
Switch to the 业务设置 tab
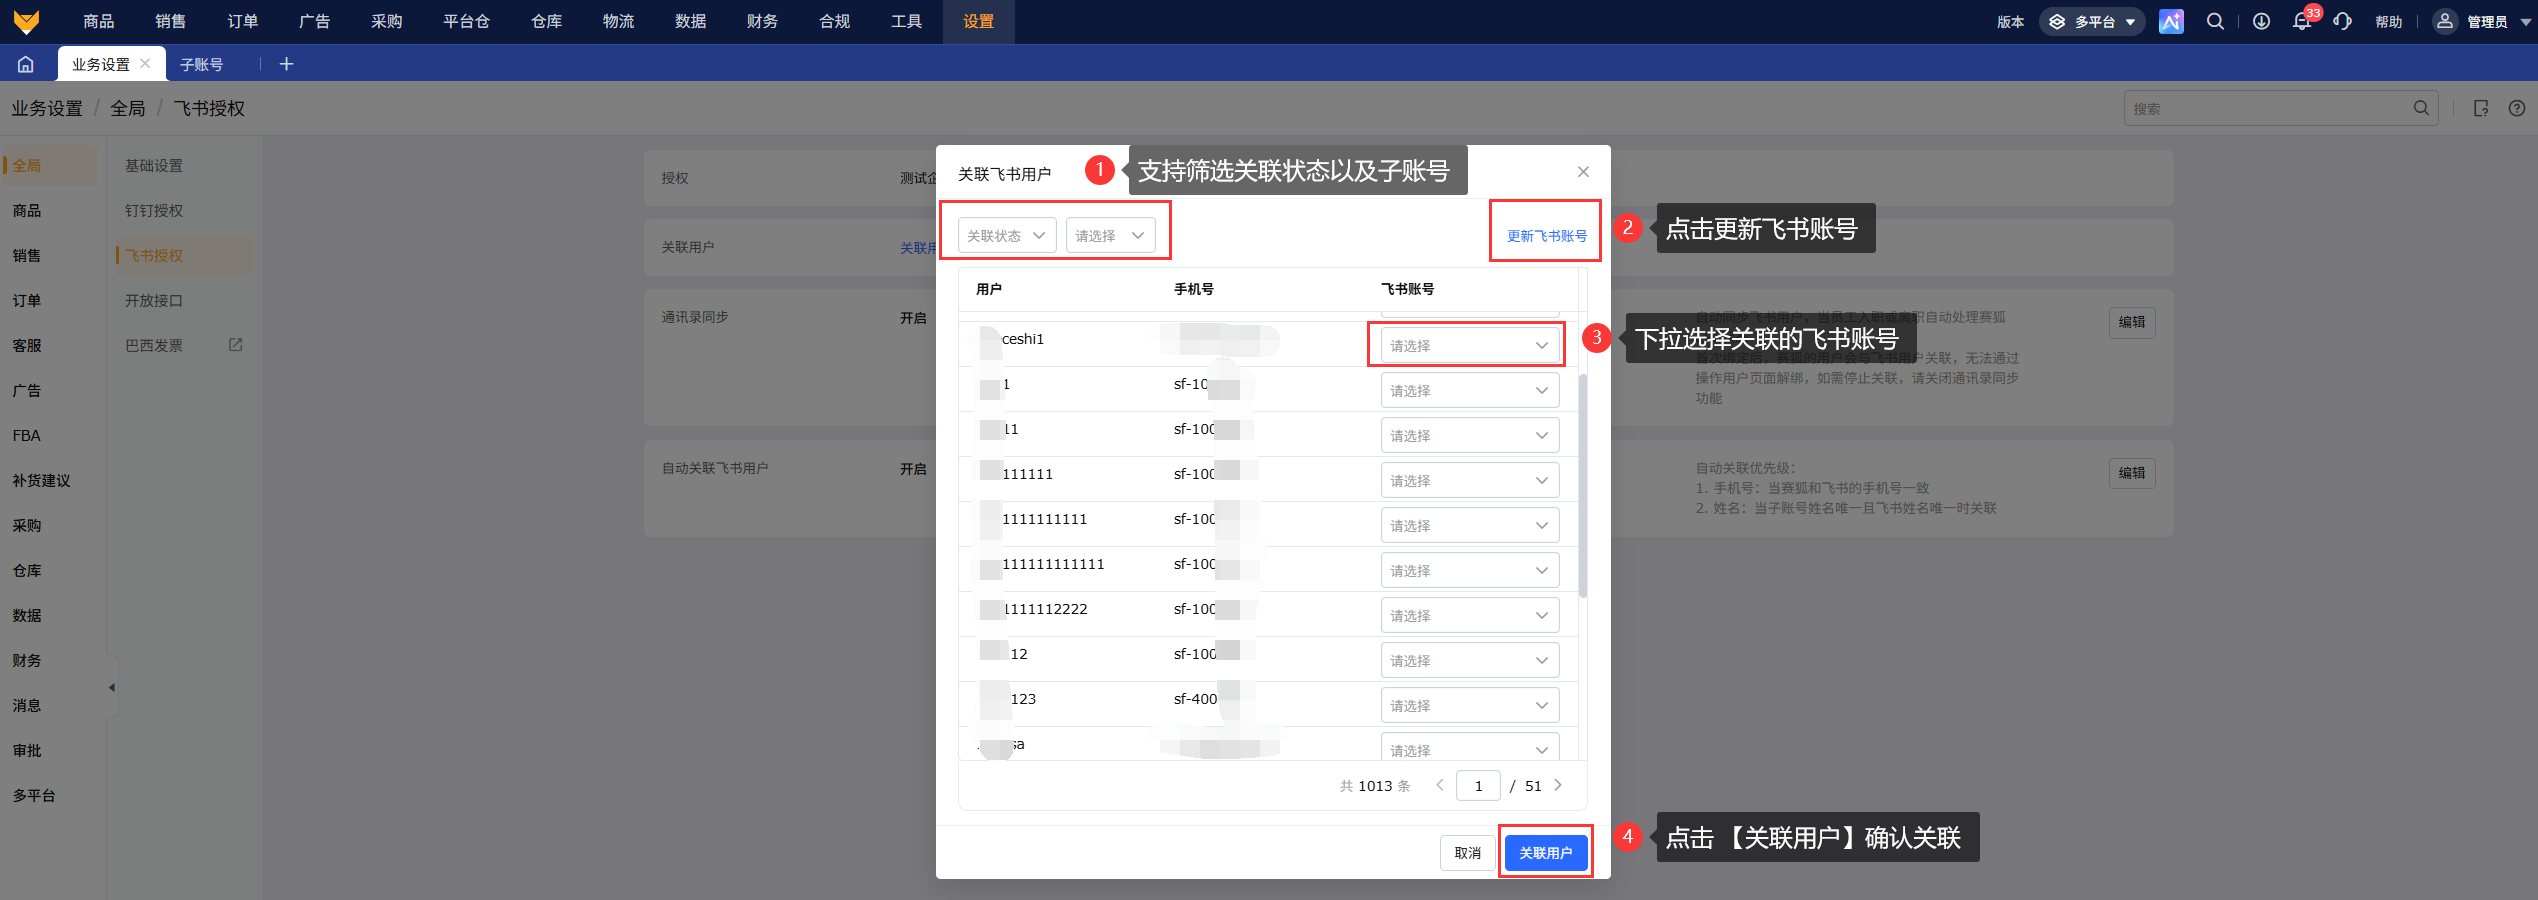[101, 64]
